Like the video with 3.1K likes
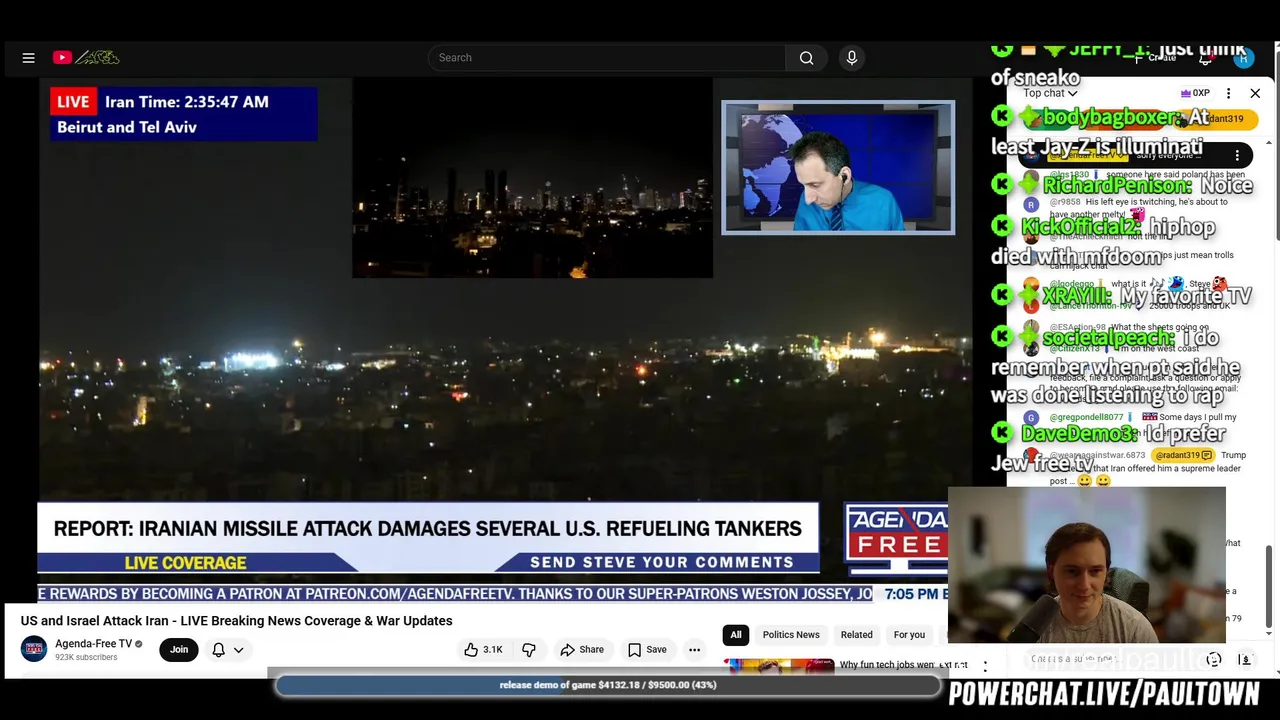The height and width of the screenshot is (720, 1280). pos(483,650)
